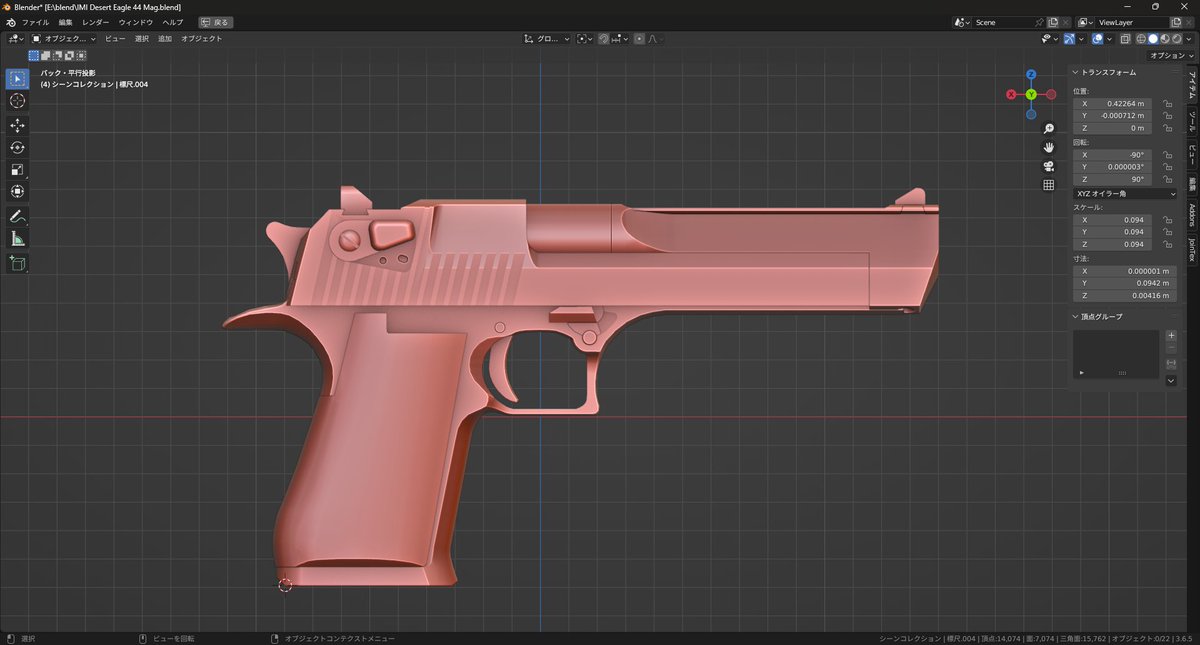Toggle lock on location Y
Image resolution: width=1200 pixels, height=645 pixels.
coord(1168,116)
